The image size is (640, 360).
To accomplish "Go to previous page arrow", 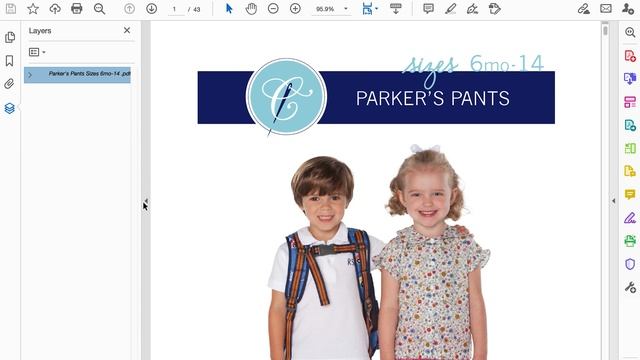I will coord(129,9).
